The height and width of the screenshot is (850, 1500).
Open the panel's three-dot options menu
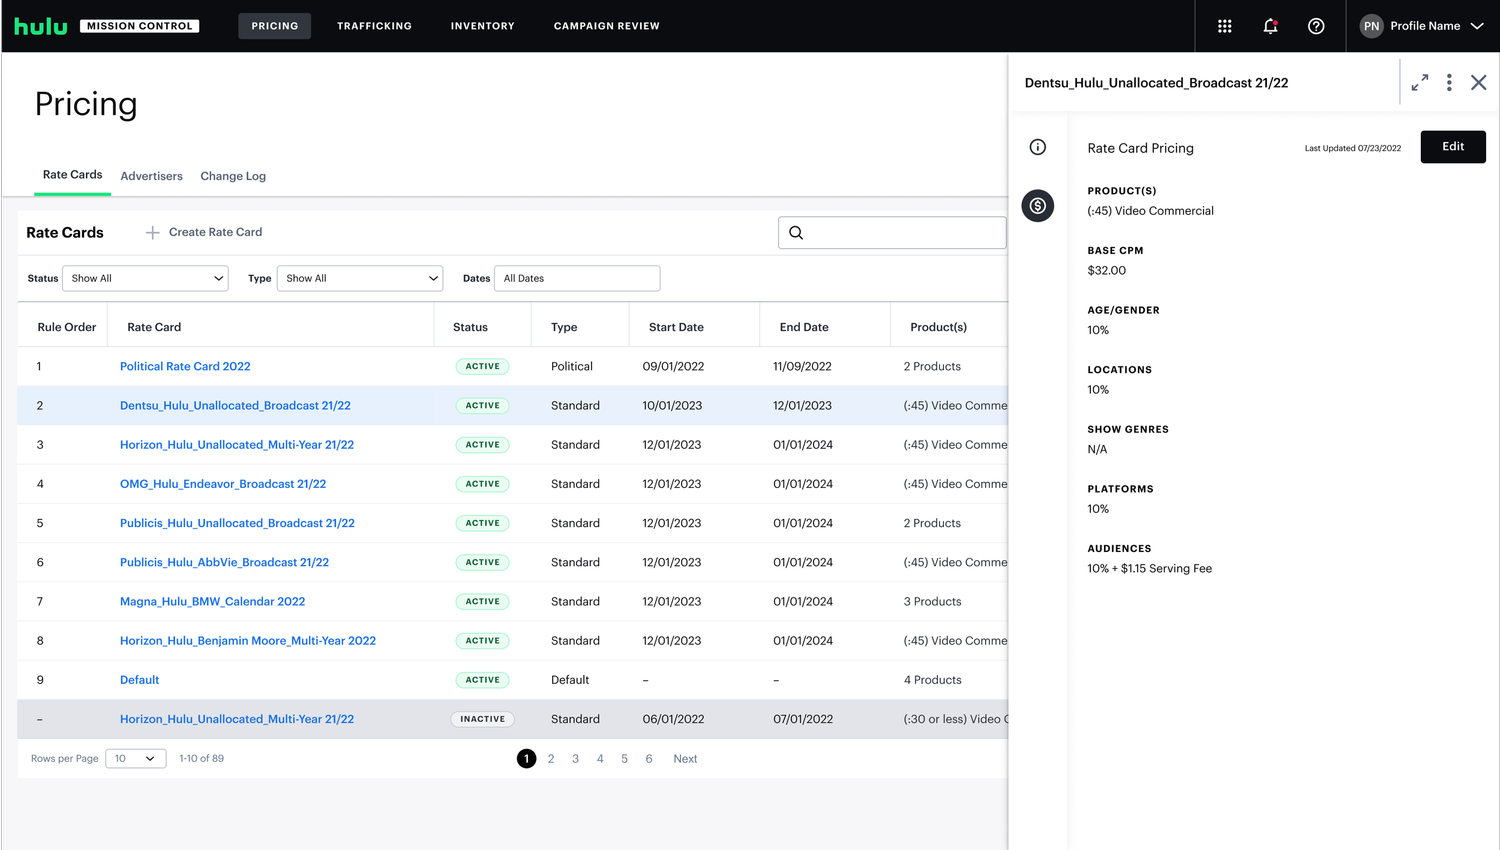coord(1449,82)
